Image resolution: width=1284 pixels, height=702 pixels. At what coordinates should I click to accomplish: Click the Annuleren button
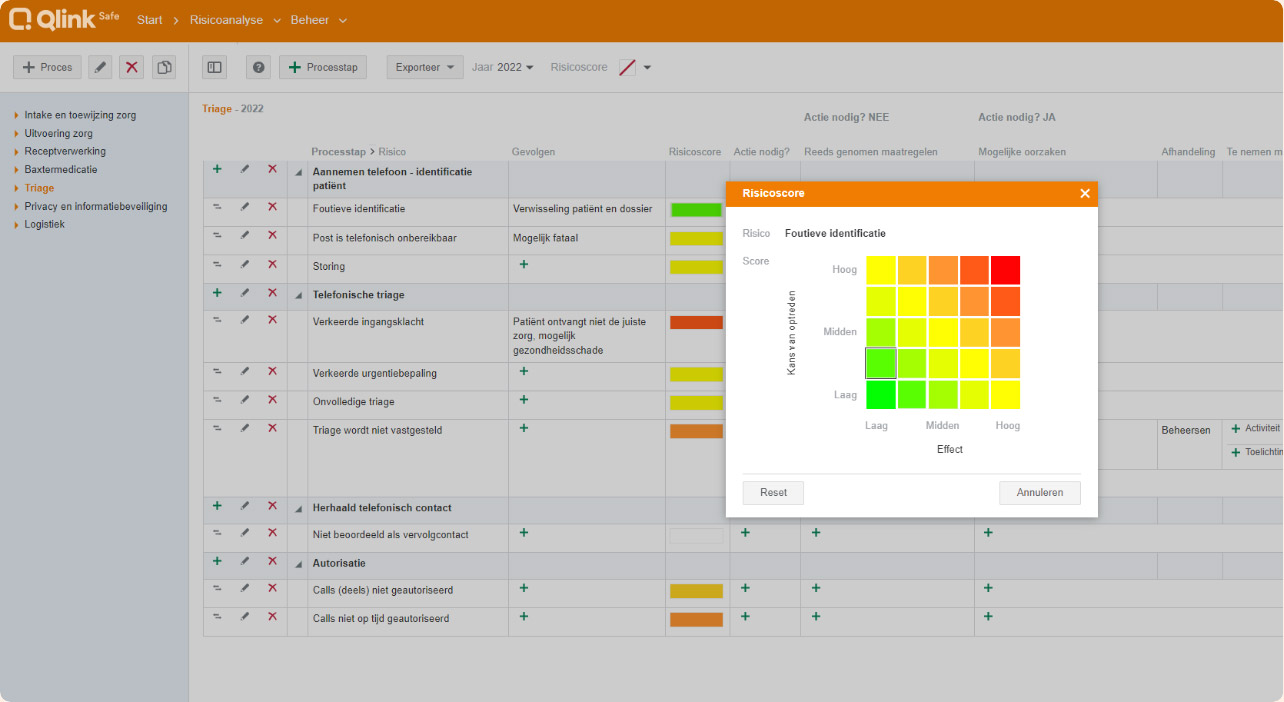pyautogui.click(x=1039, y=493)
